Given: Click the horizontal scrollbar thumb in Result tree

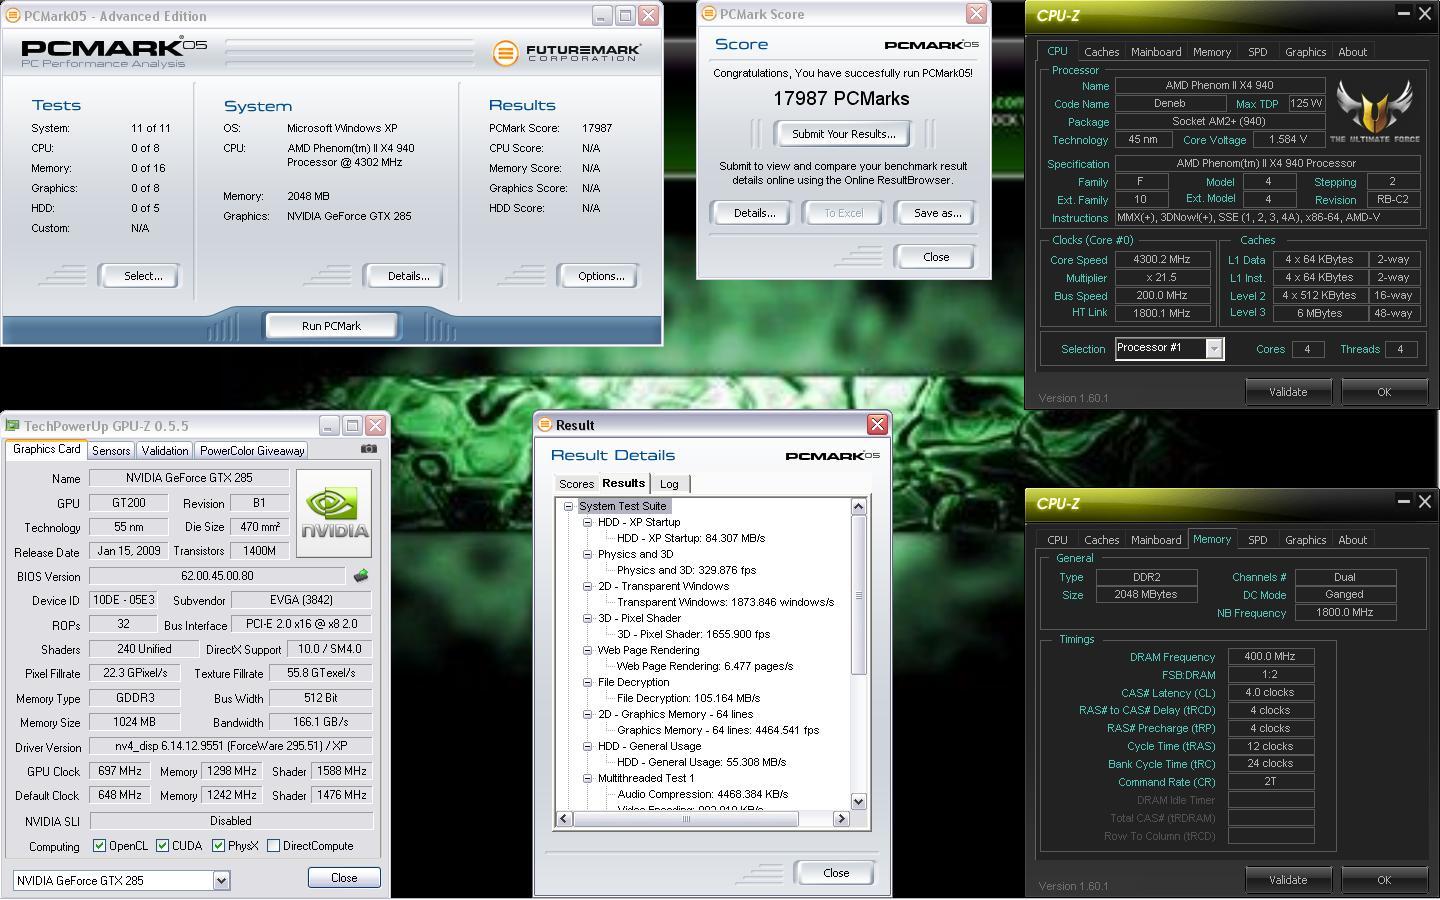Looking at the screenshot, I should (686, 819).
